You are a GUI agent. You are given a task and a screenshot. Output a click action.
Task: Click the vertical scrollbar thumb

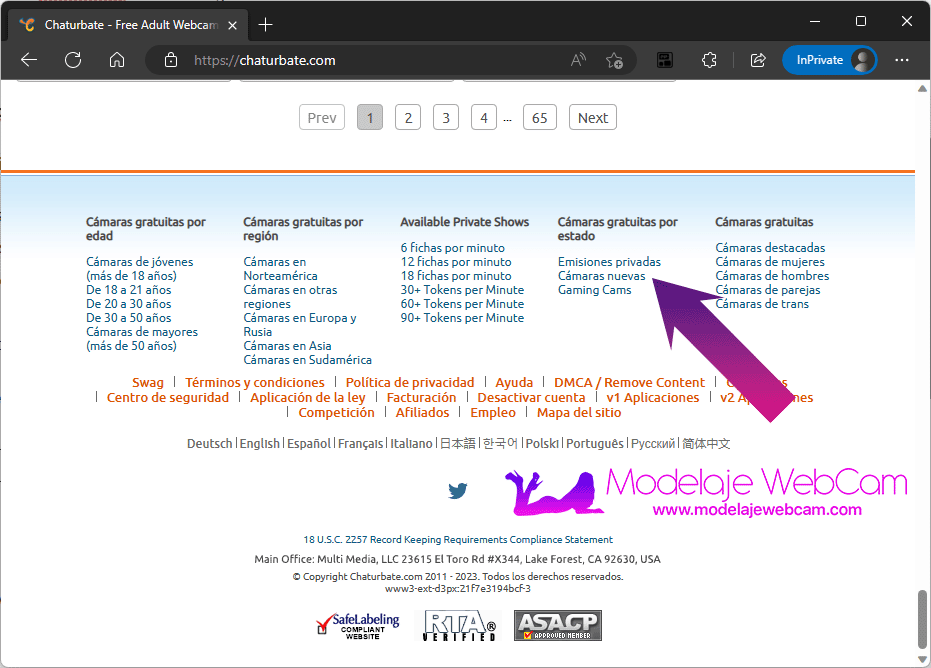pyautogui.click(x=922, y=620)
